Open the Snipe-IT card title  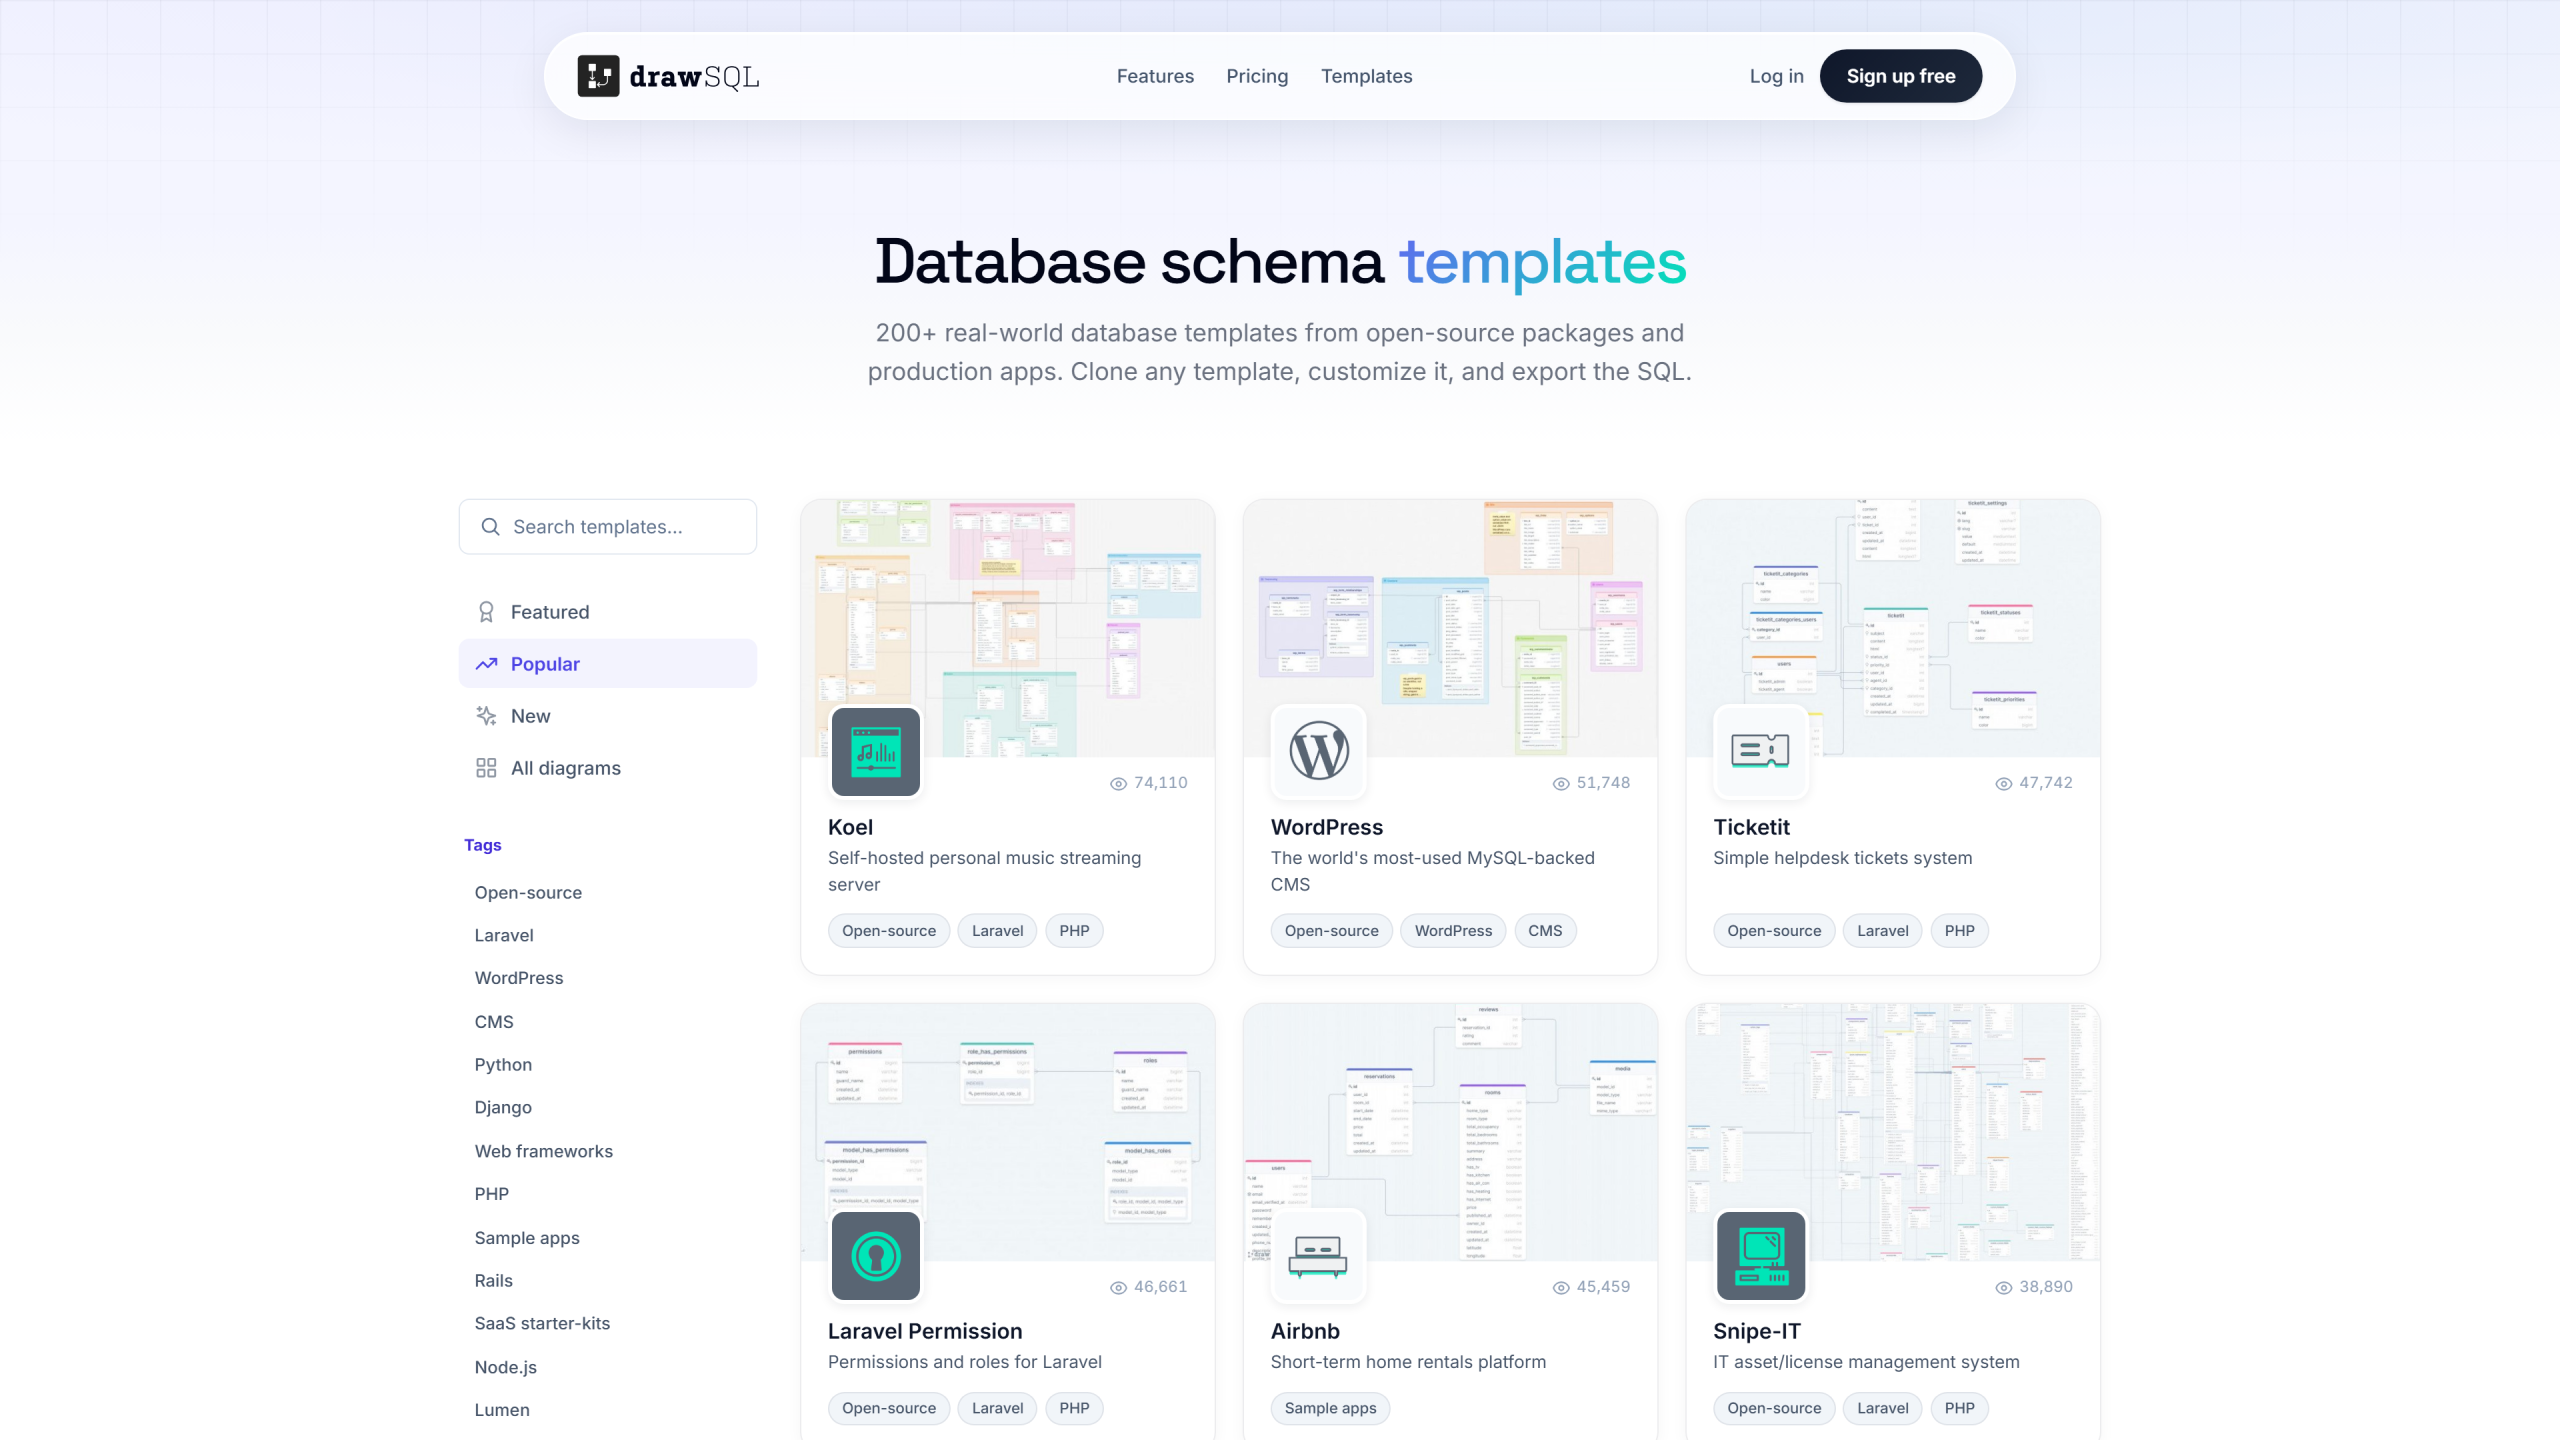point(1757,1332)
